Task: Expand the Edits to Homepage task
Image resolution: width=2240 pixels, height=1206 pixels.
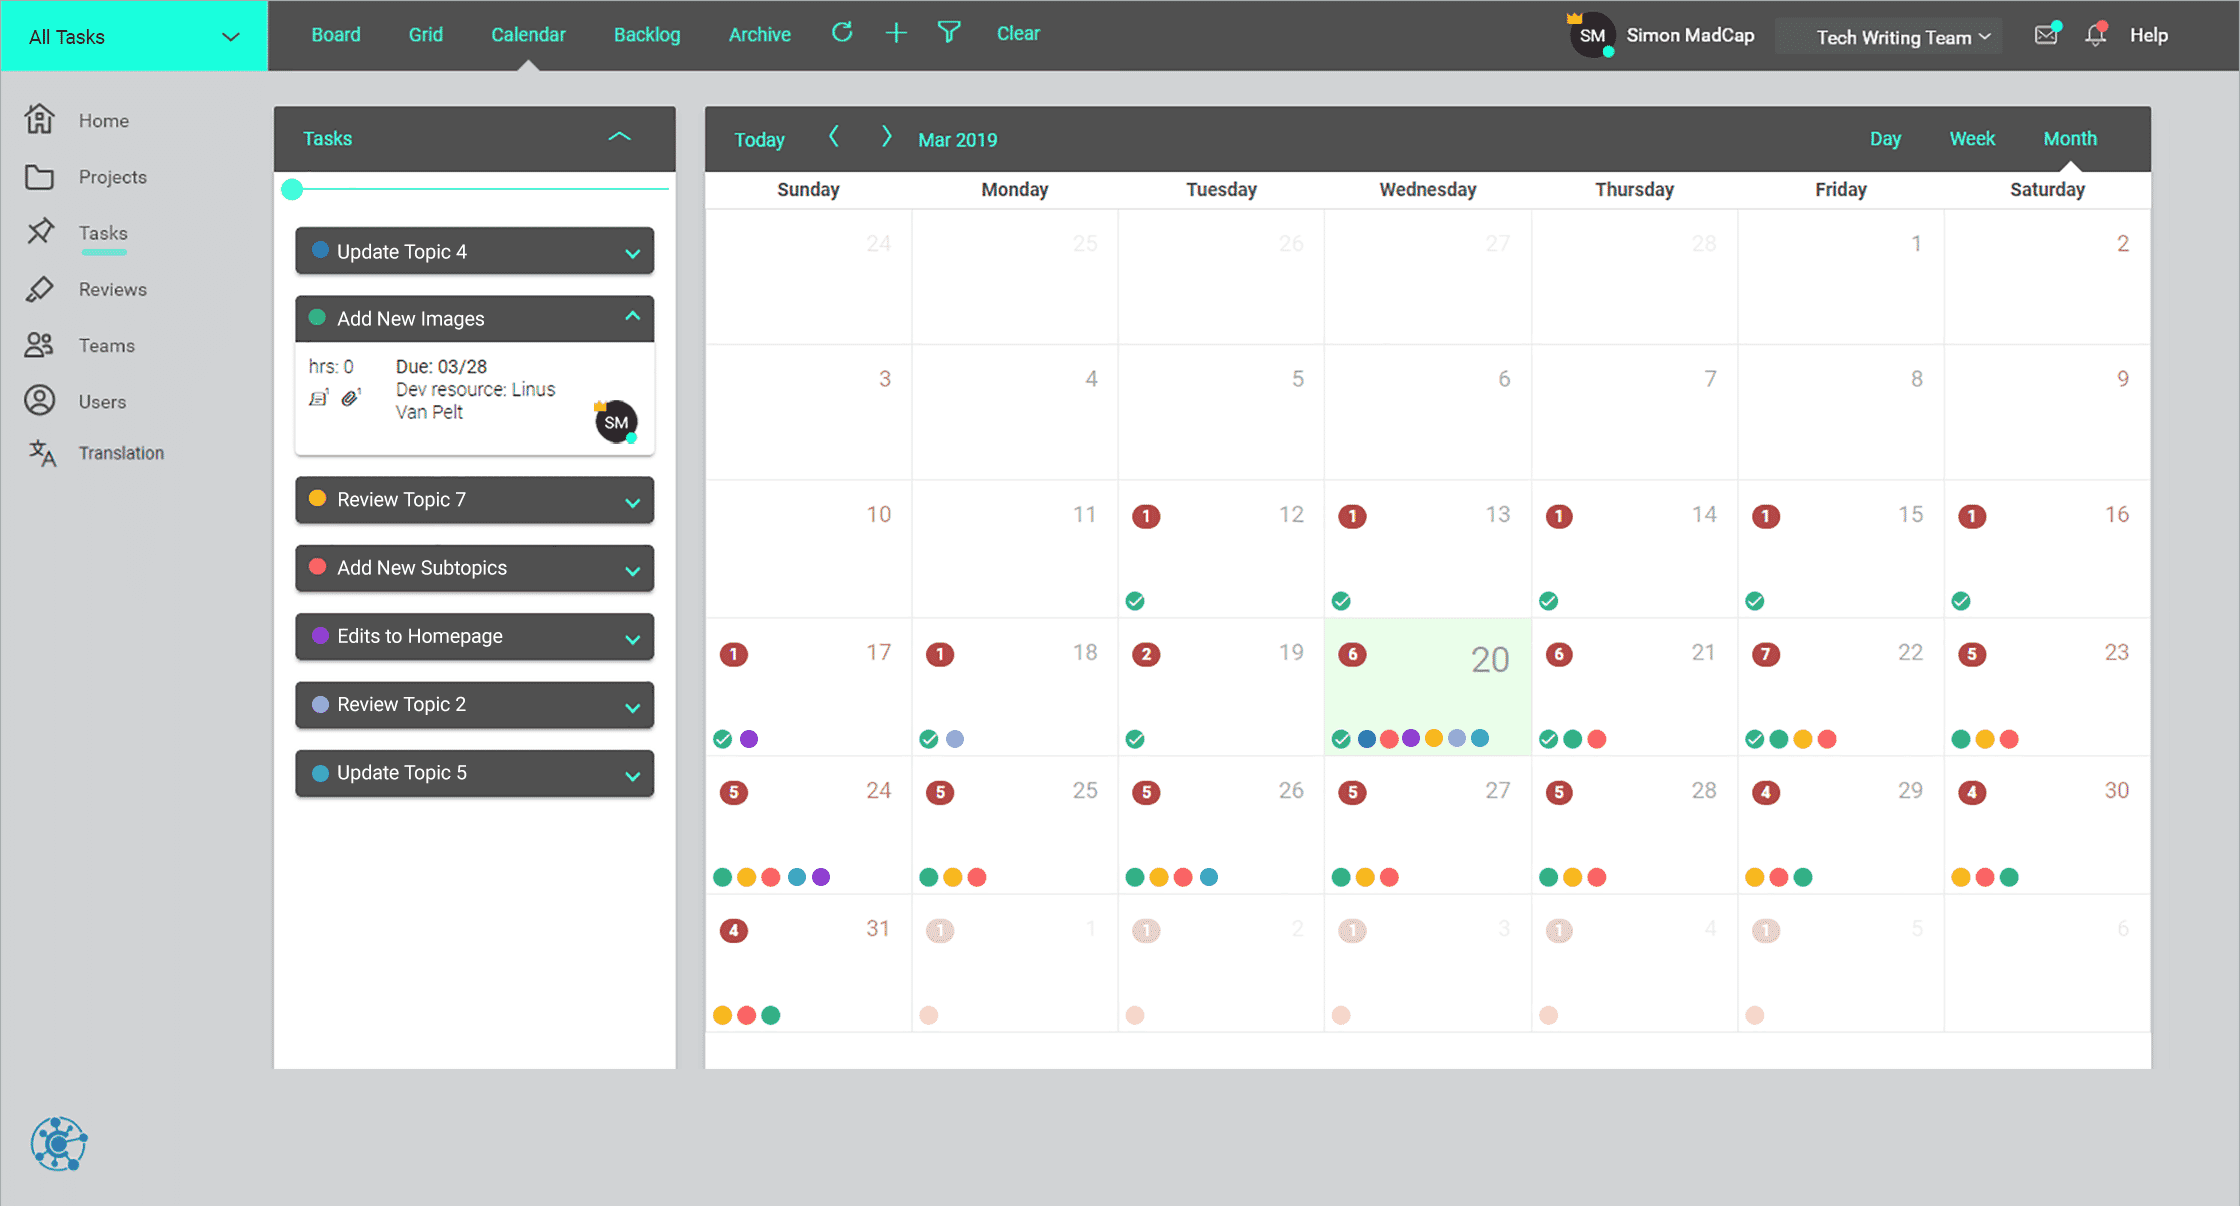Action: click(632, 638)
